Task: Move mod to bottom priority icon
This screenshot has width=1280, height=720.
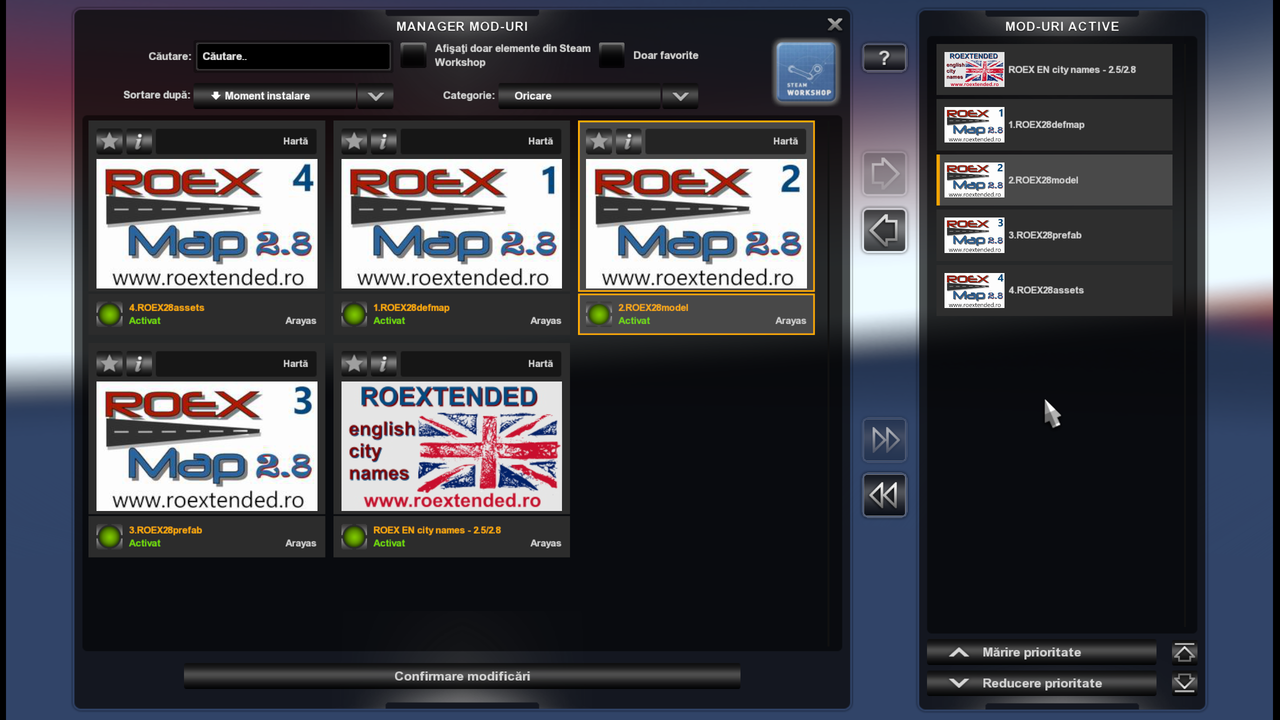Action: pos(1184,684)
